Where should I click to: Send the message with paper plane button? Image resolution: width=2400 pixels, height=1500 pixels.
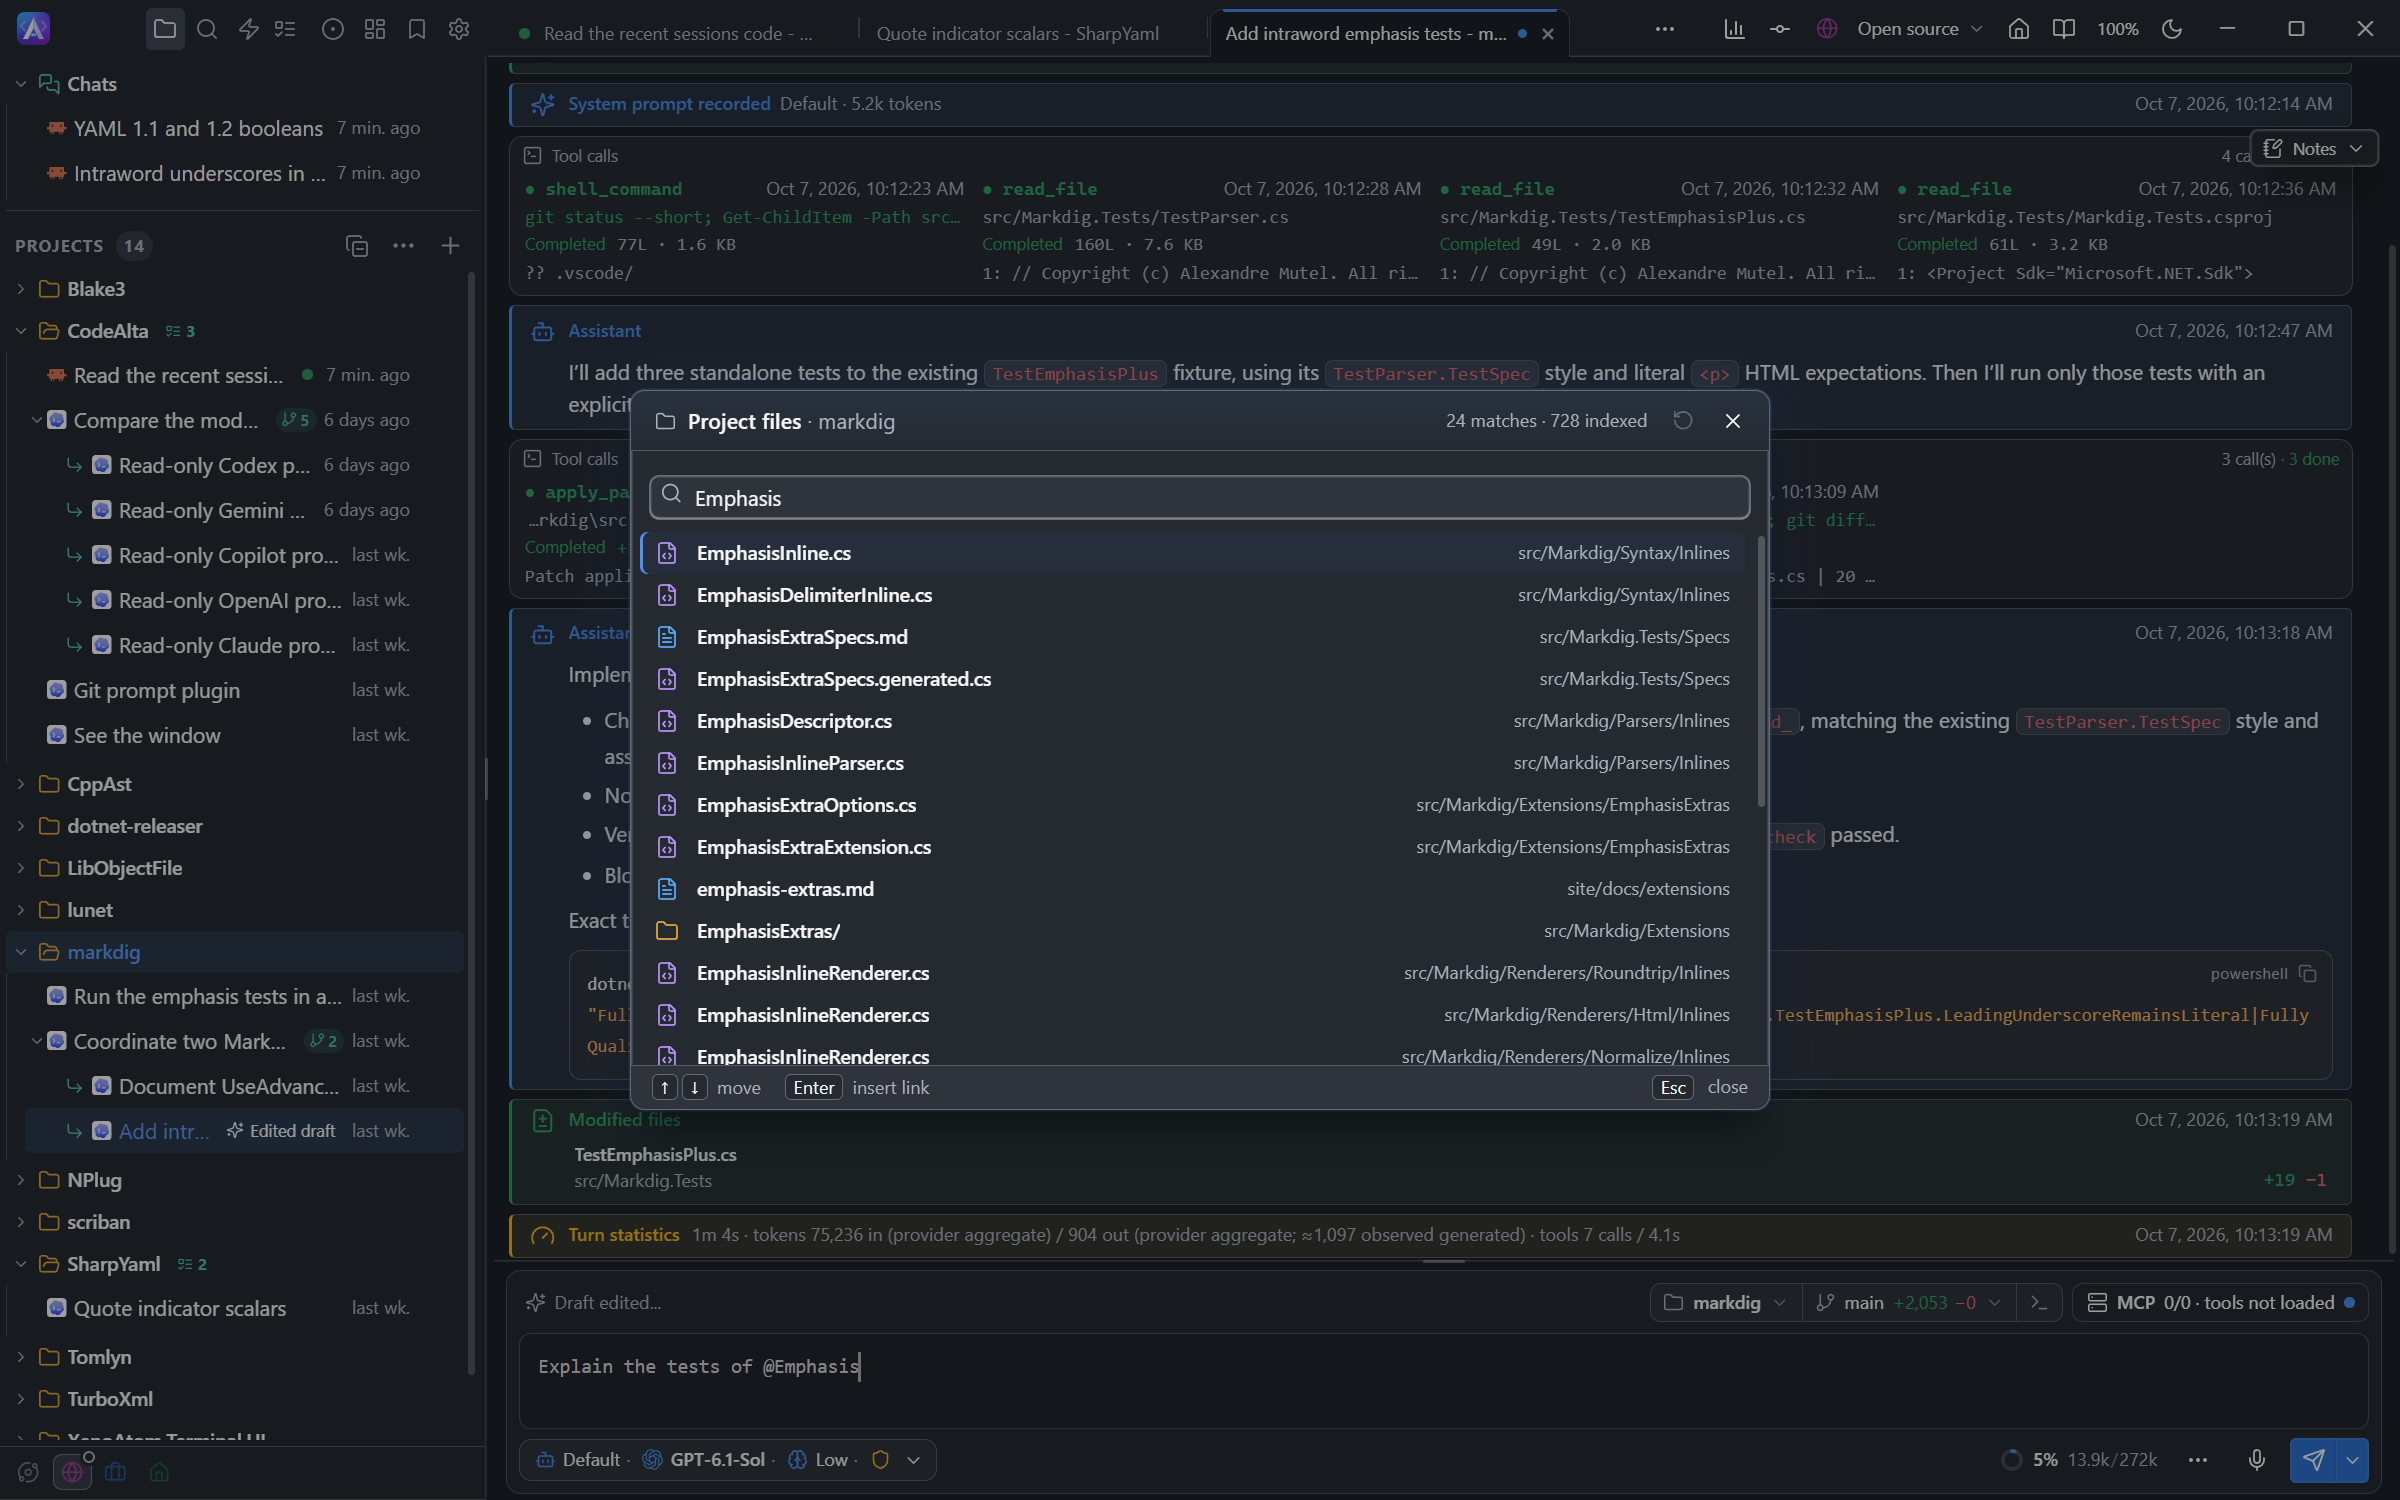click(2313, 1460)
